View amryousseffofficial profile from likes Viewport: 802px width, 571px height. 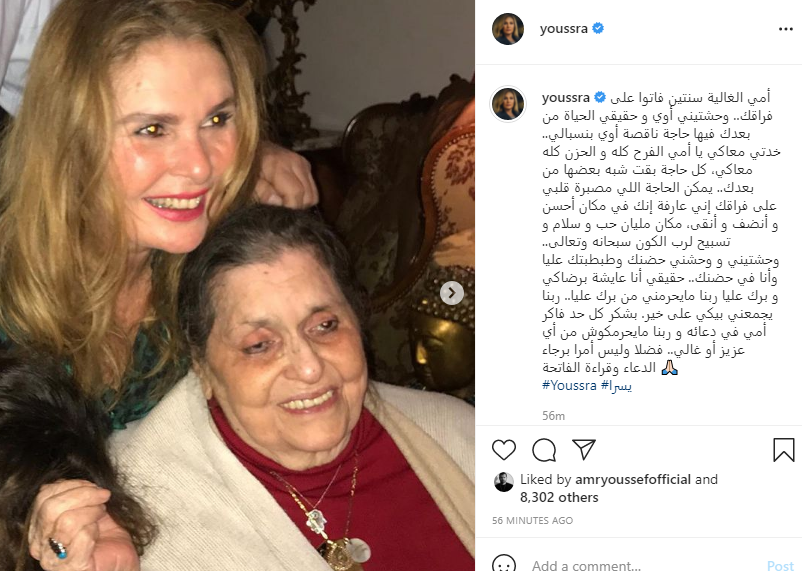[x=633, y=479]
